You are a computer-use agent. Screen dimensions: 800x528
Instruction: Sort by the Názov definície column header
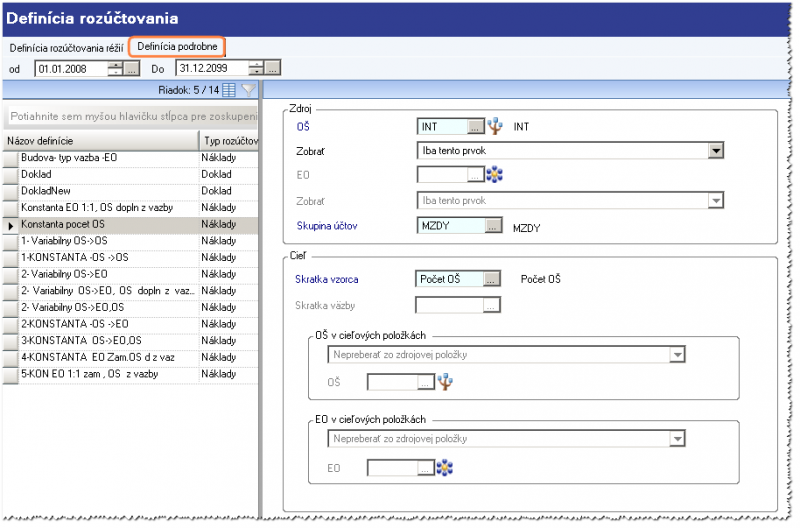(100, 141)
